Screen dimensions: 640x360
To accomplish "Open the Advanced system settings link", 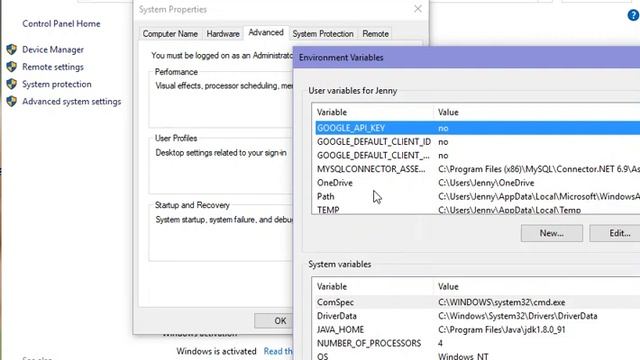I will 71,101.
